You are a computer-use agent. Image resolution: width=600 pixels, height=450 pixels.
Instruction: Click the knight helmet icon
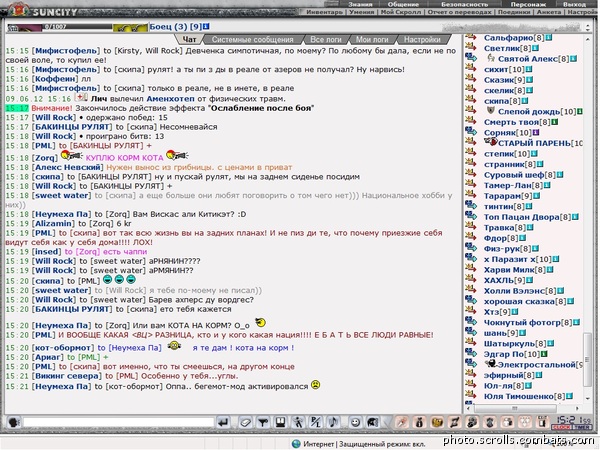click(373, 422)
